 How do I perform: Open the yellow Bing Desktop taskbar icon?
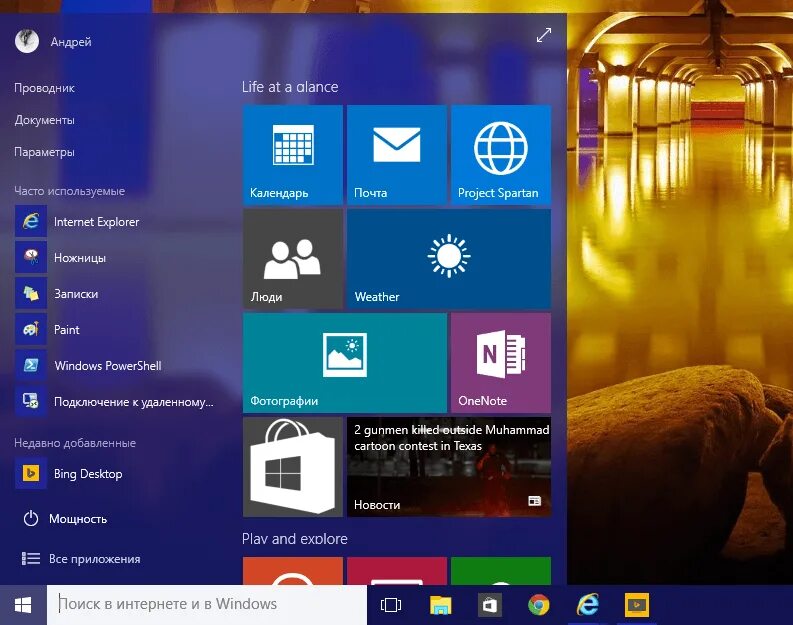point(637,605)
